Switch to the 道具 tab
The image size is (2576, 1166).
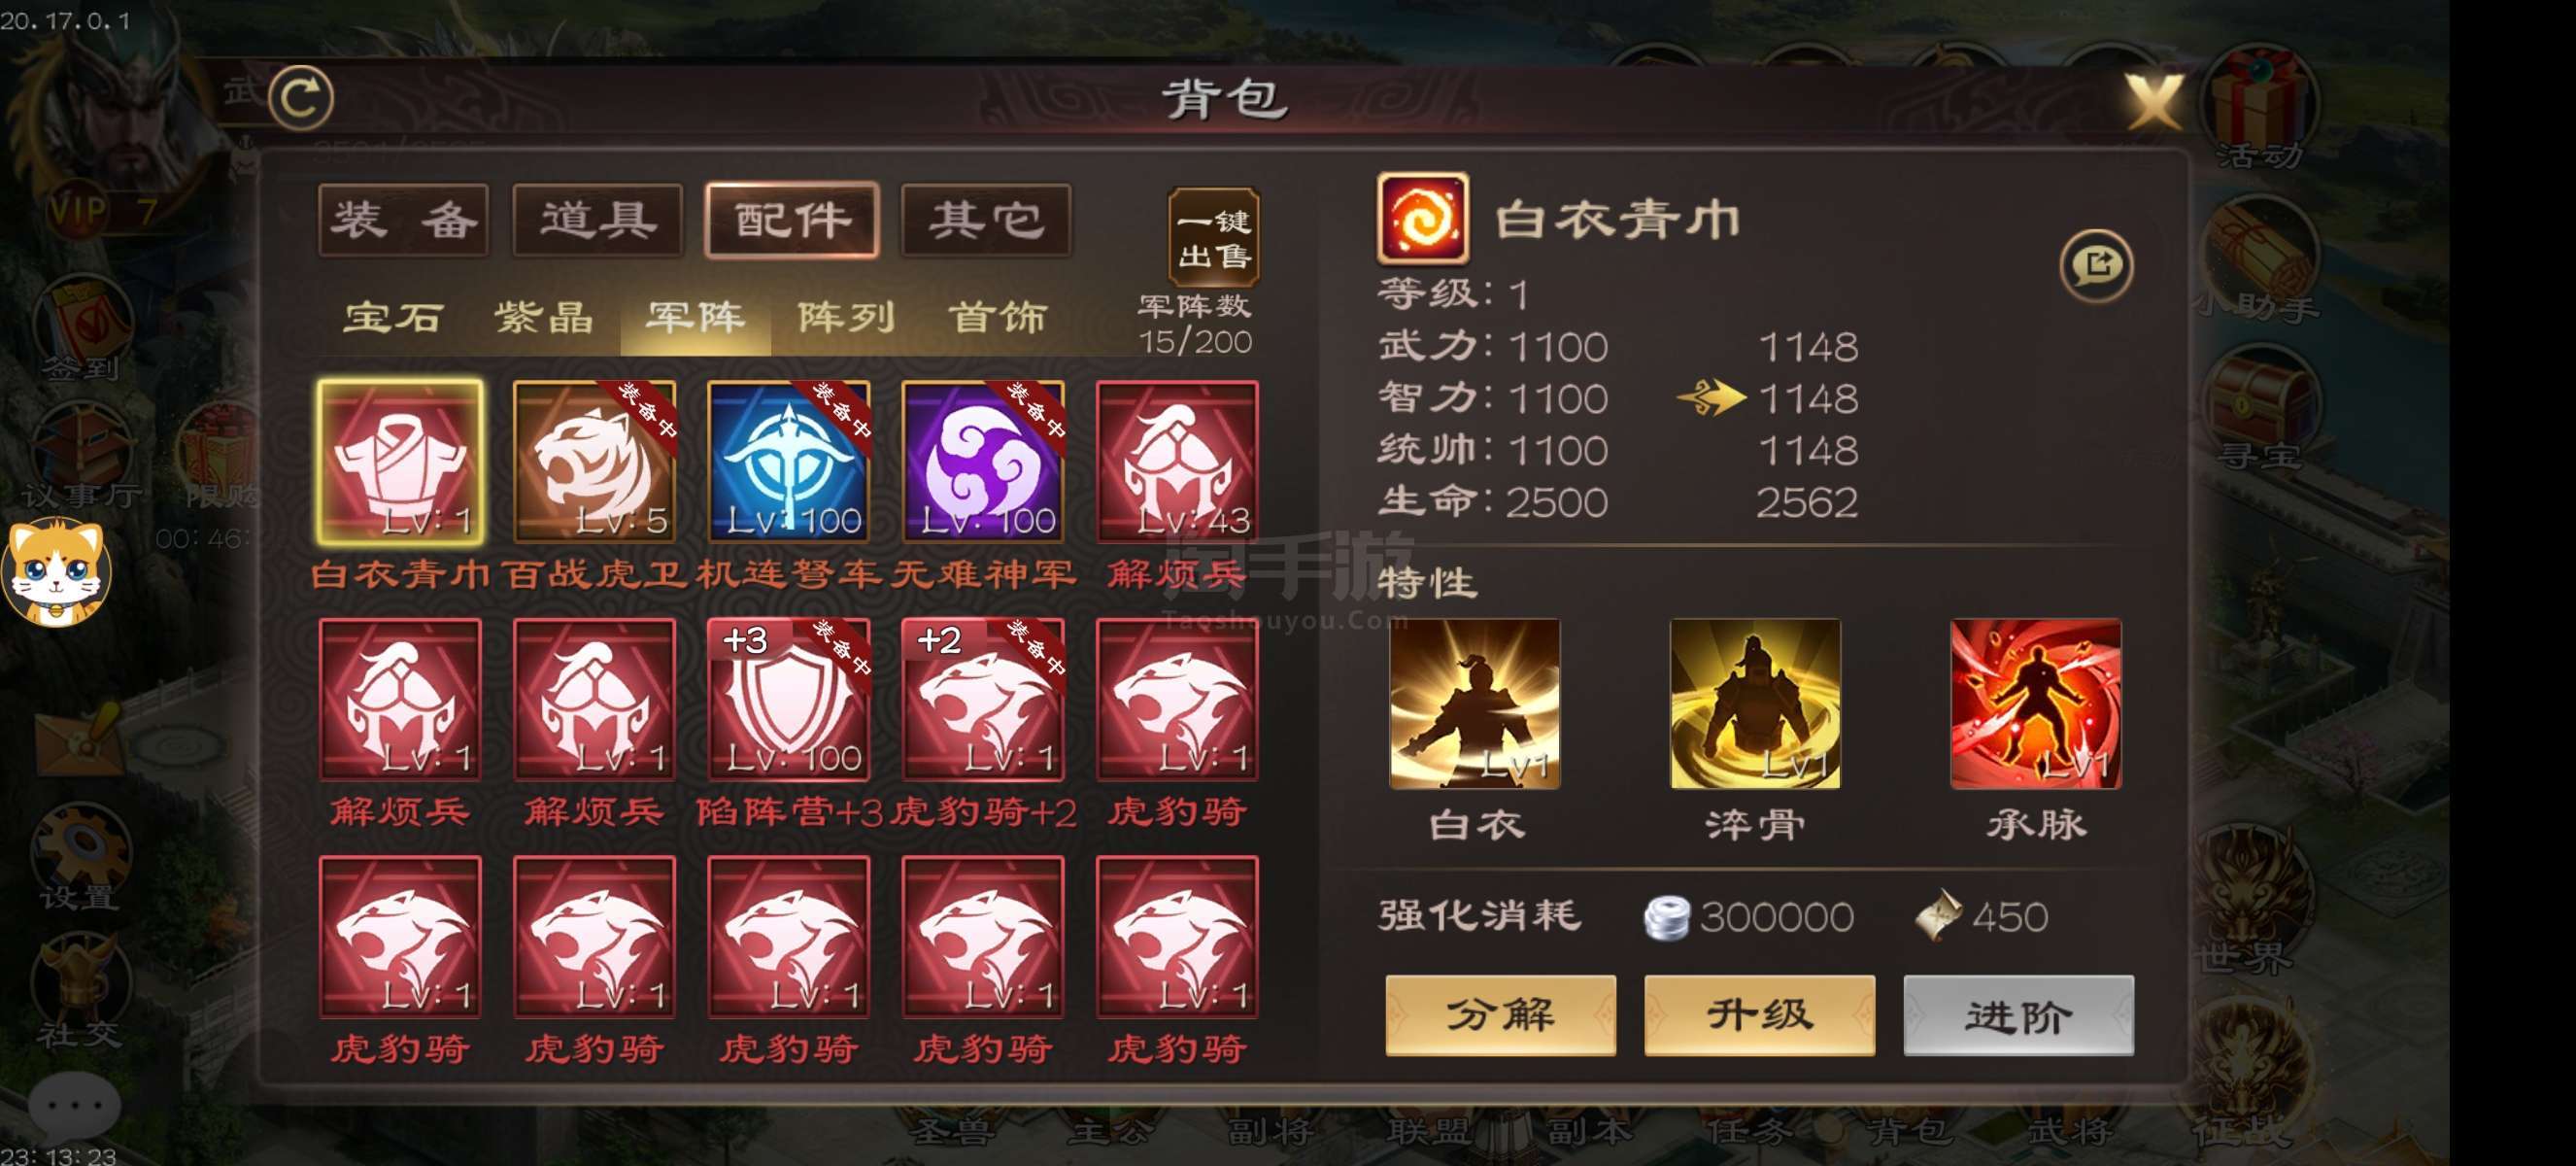[598, 220]
